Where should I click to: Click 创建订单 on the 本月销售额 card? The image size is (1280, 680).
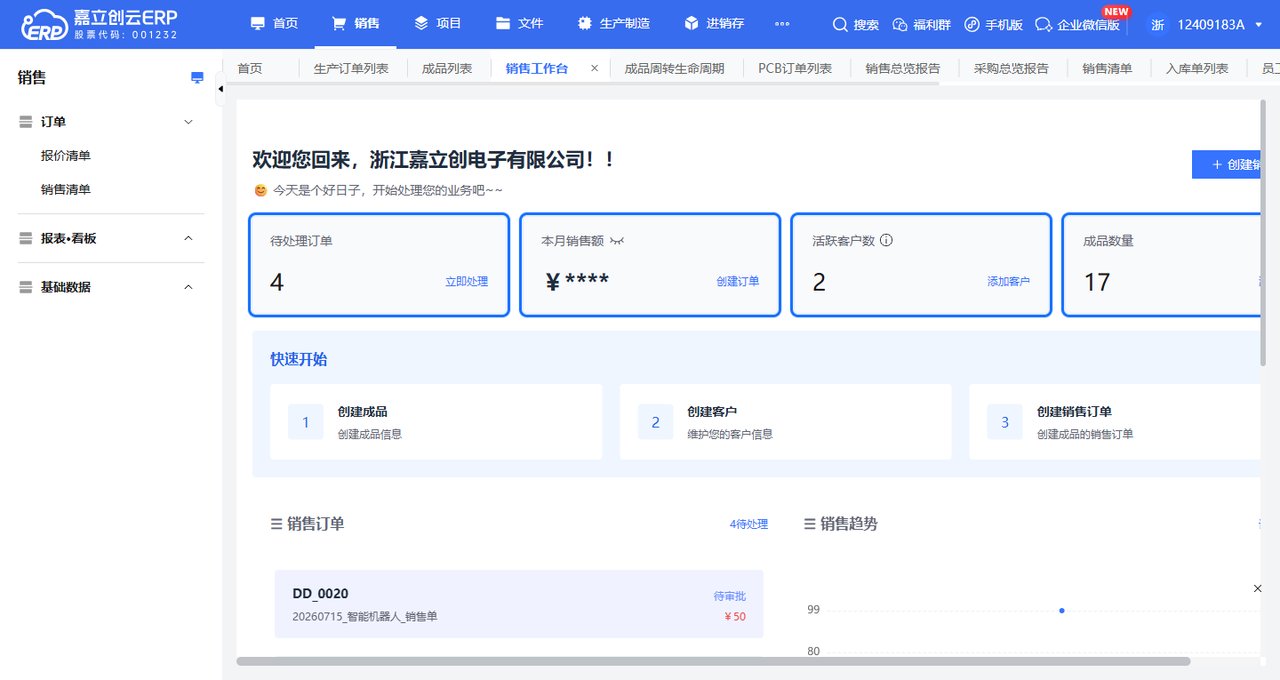point(738,282)
